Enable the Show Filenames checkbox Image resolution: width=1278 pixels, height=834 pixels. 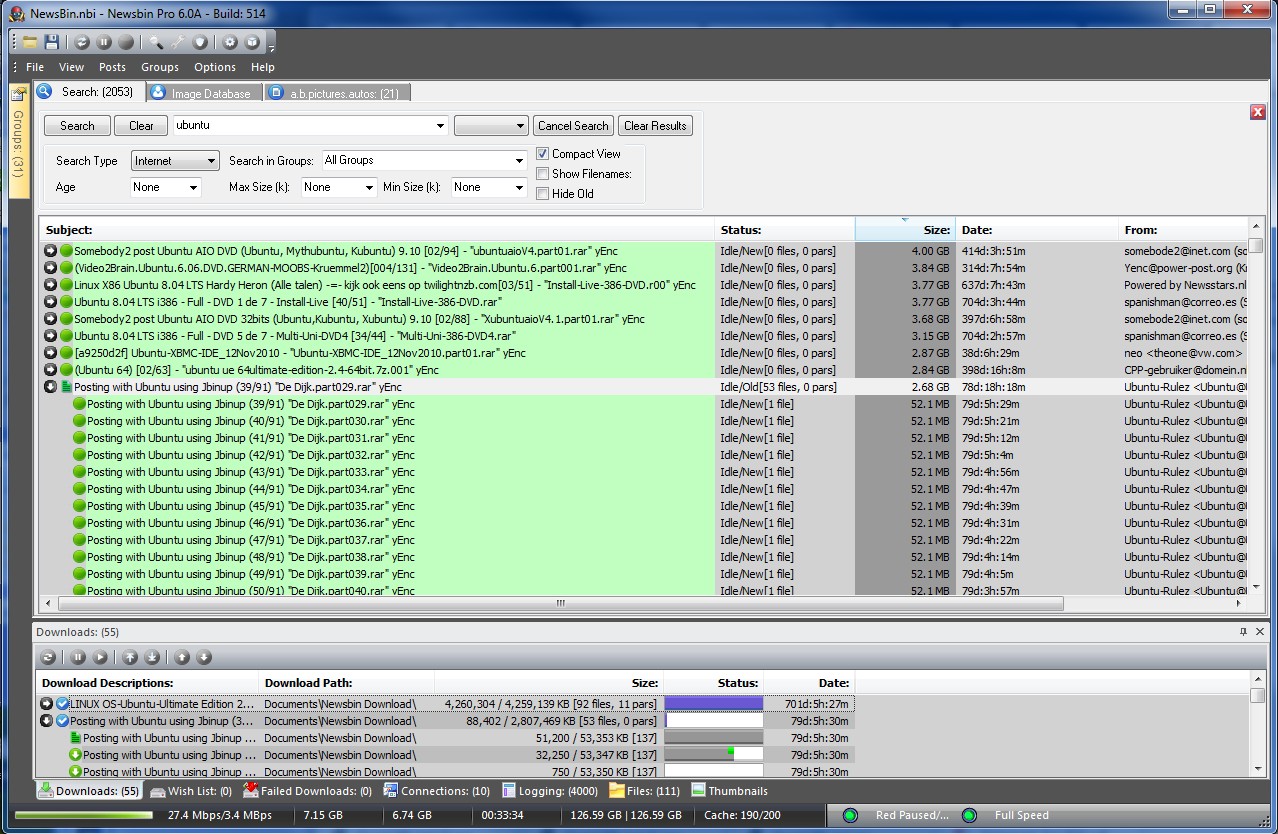542,174
